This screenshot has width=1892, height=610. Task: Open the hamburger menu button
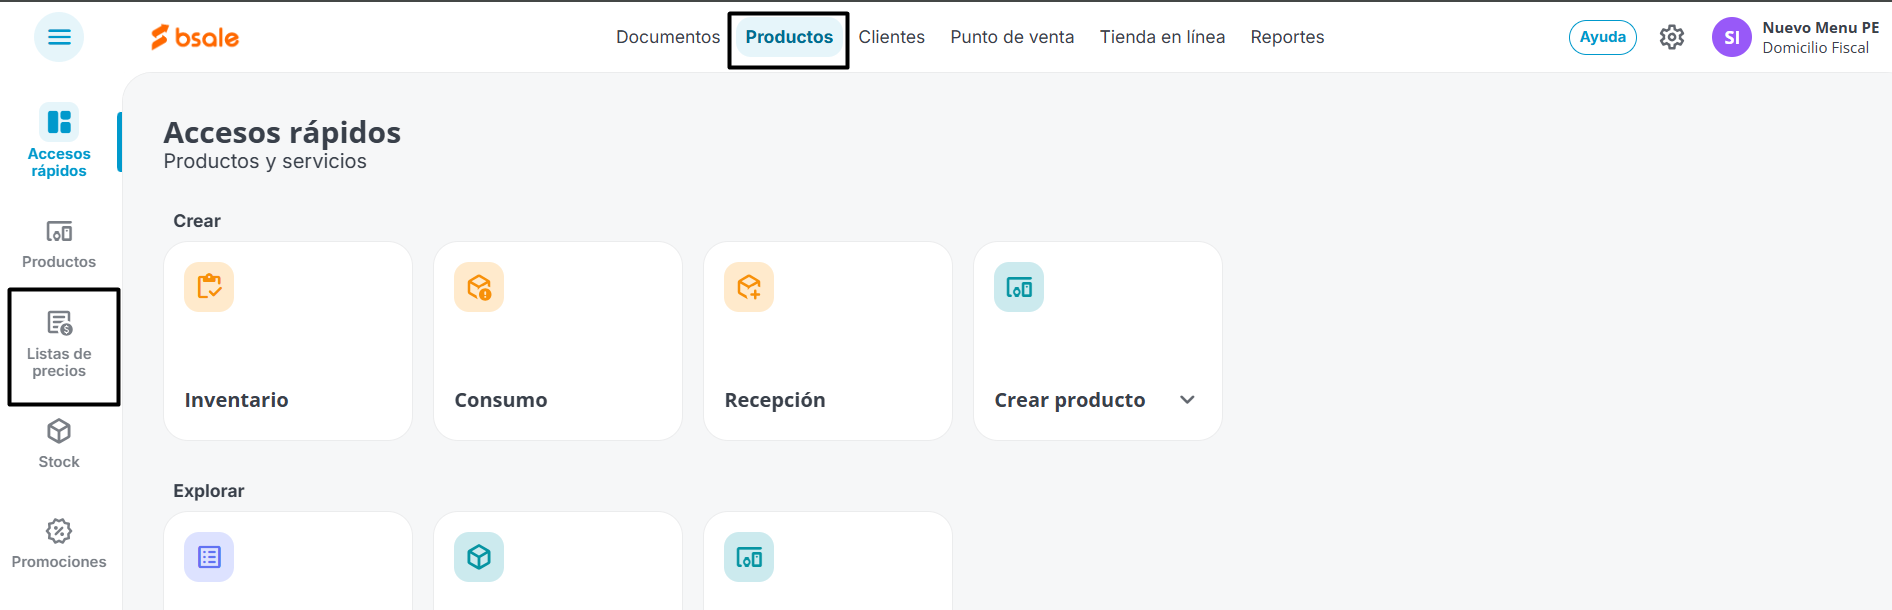tap(59, 37)
